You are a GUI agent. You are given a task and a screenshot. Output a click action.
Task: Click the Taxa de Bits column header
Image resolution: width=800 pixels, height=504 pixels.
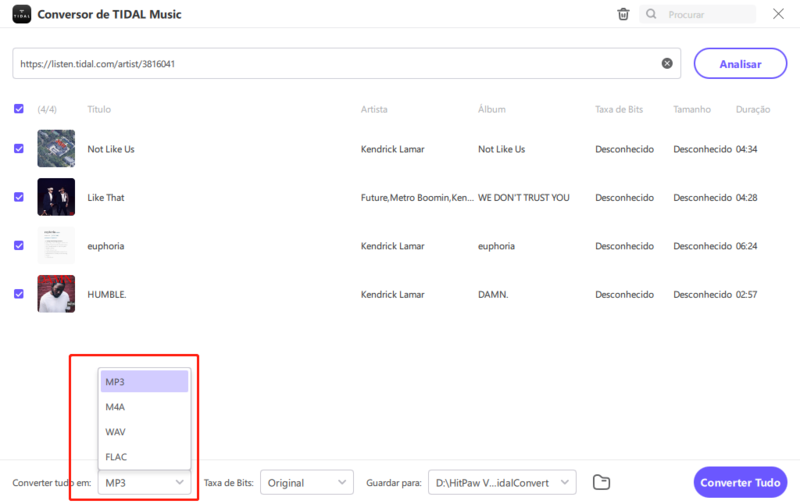click(619, 109)
